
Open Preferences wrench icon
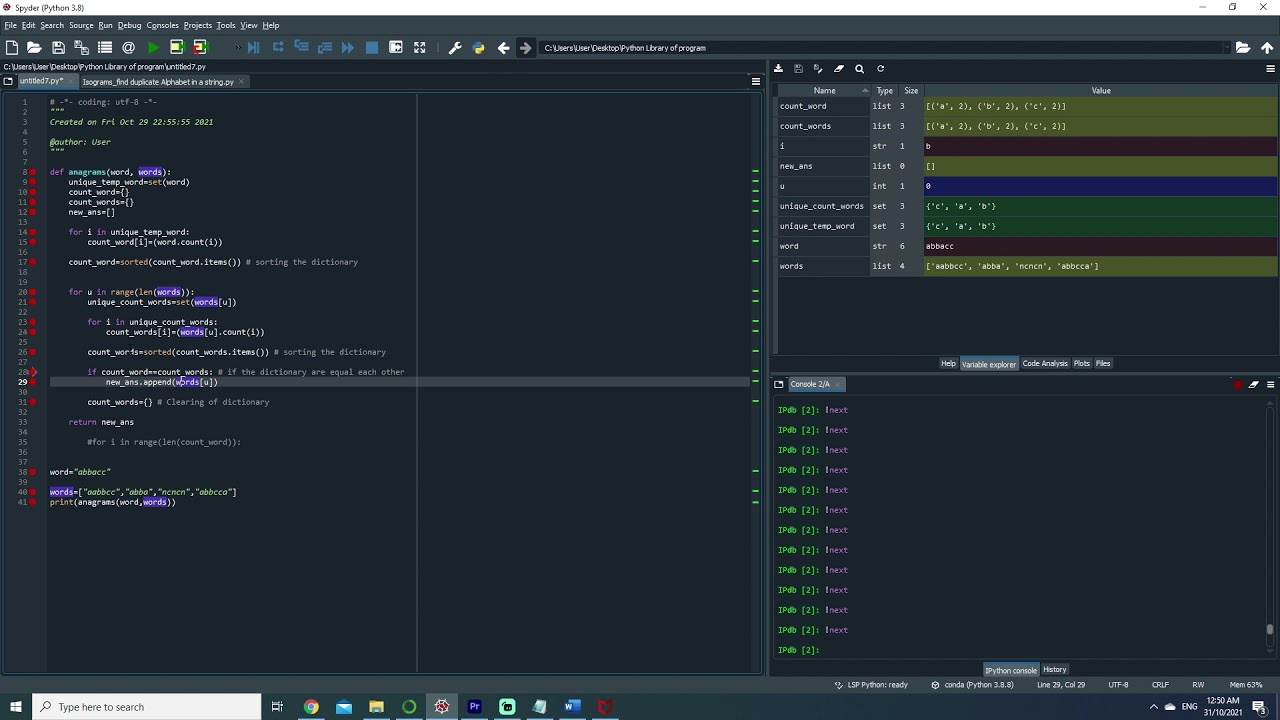click(455, 47)
